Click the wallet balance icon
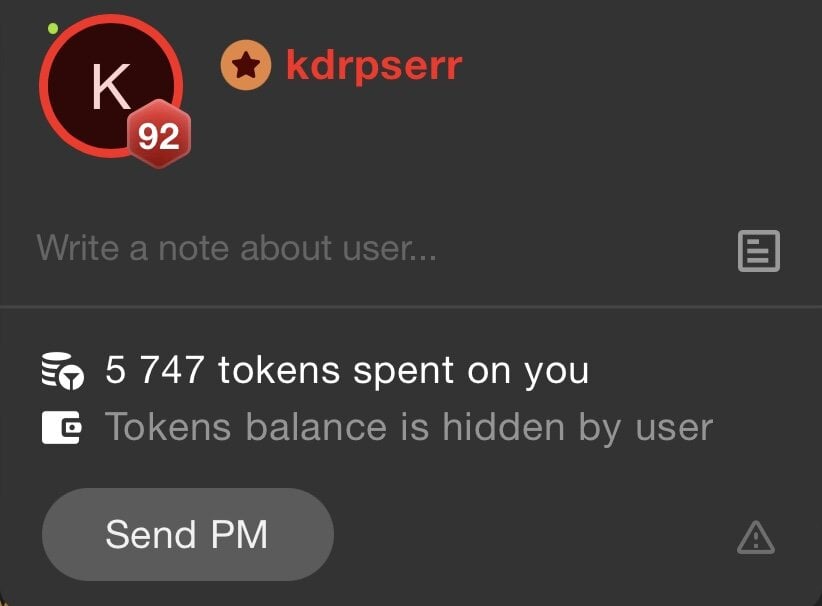The width and height of the screenshot is (822, 606). (61, 427)
